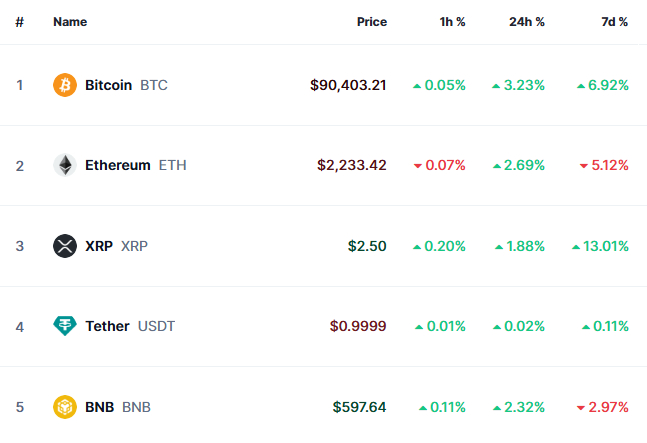This screenshot has width=647, height=443.
Task: Click Bitcoin's $90,403.21 price value
Action: [348, 85]
